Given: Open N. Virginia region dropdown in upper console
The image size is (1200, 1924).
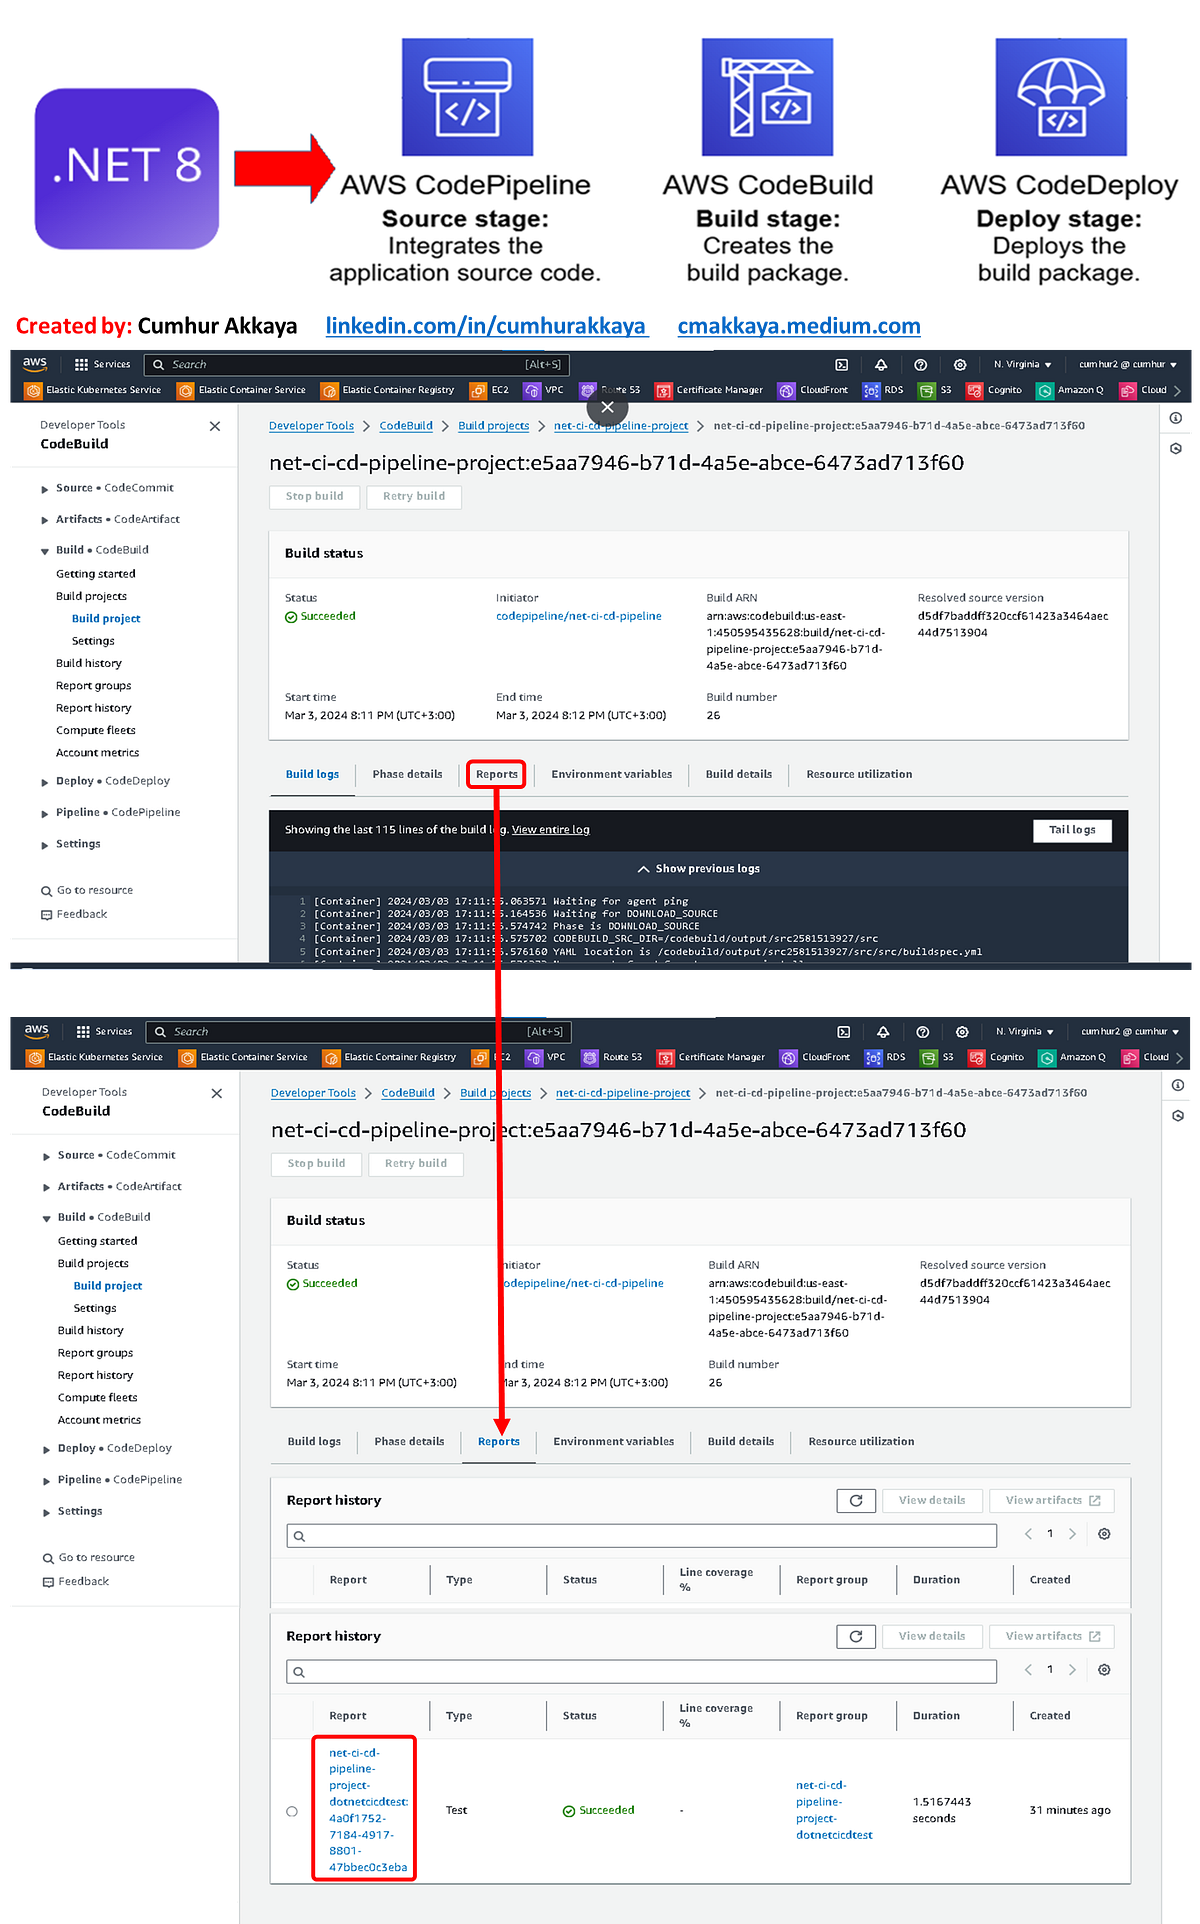Looking at the screenshot, I should (1024, 364).
